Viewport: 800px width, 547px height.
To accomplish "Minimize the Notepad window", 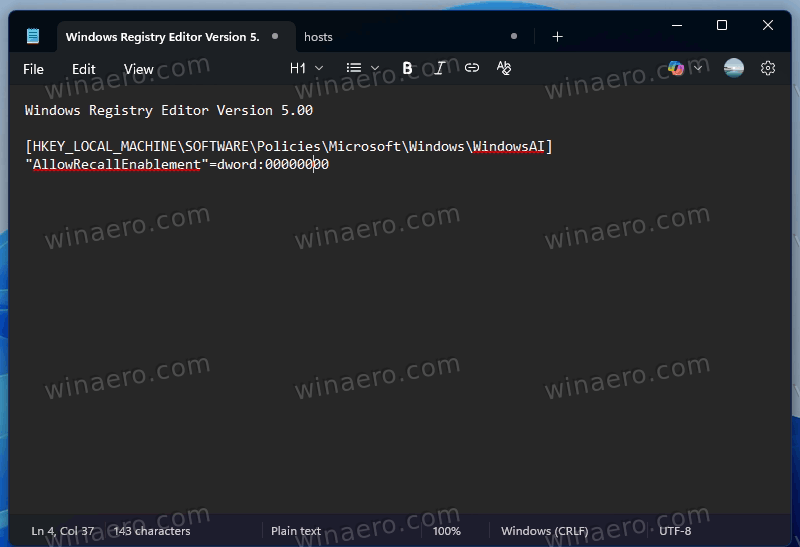I will click(677, 25).
